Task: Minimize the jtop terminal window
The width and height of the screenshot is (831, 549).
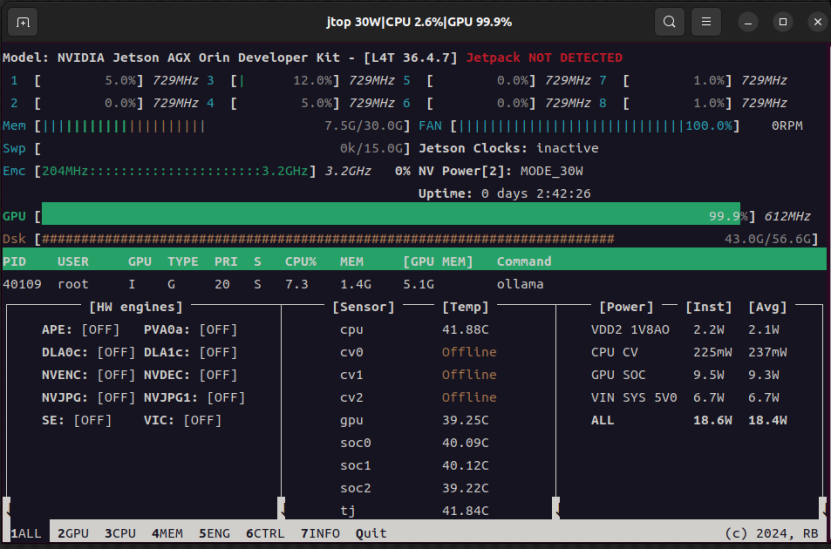Action: point(748,22)
